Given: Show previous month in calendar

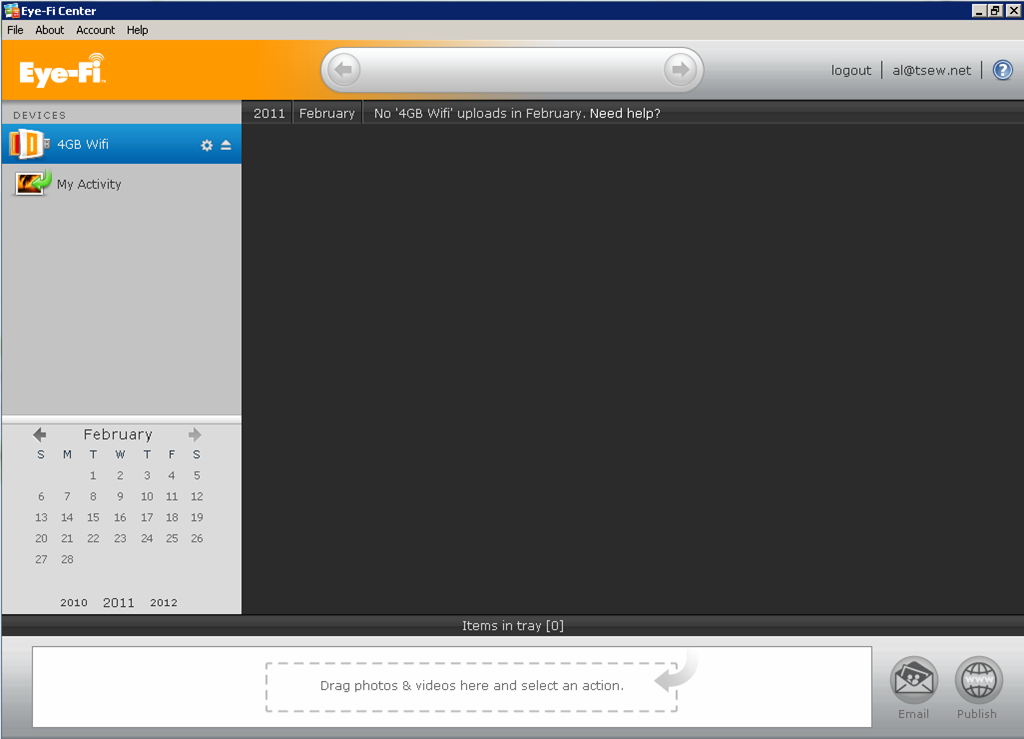Looking at the screenshot, I should coord(40,434).
